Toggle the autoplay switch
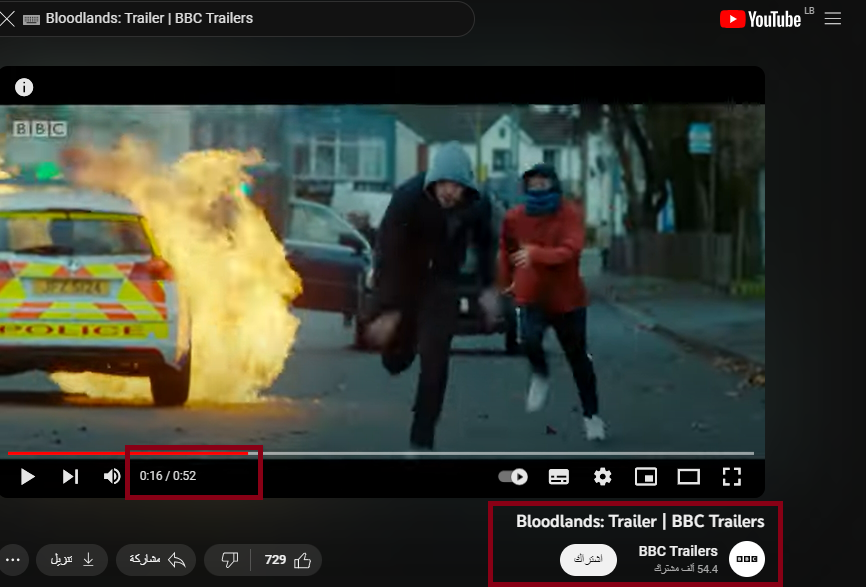 513,476
